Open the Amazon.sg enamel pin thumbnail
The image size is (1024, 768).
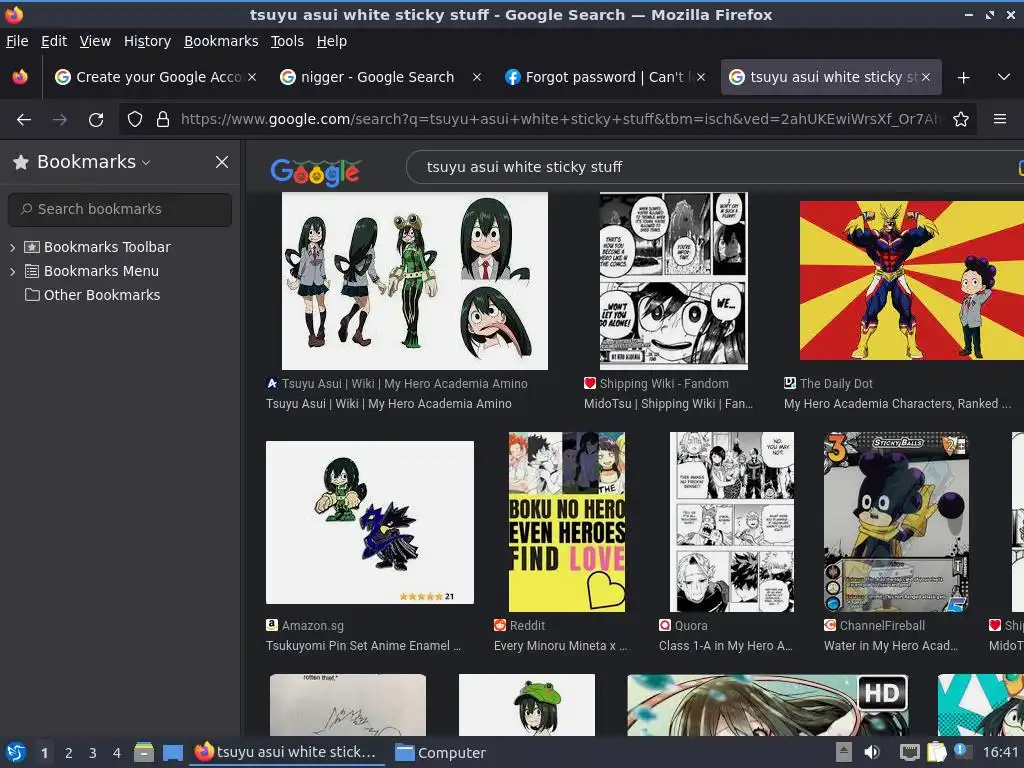[370, 522]
